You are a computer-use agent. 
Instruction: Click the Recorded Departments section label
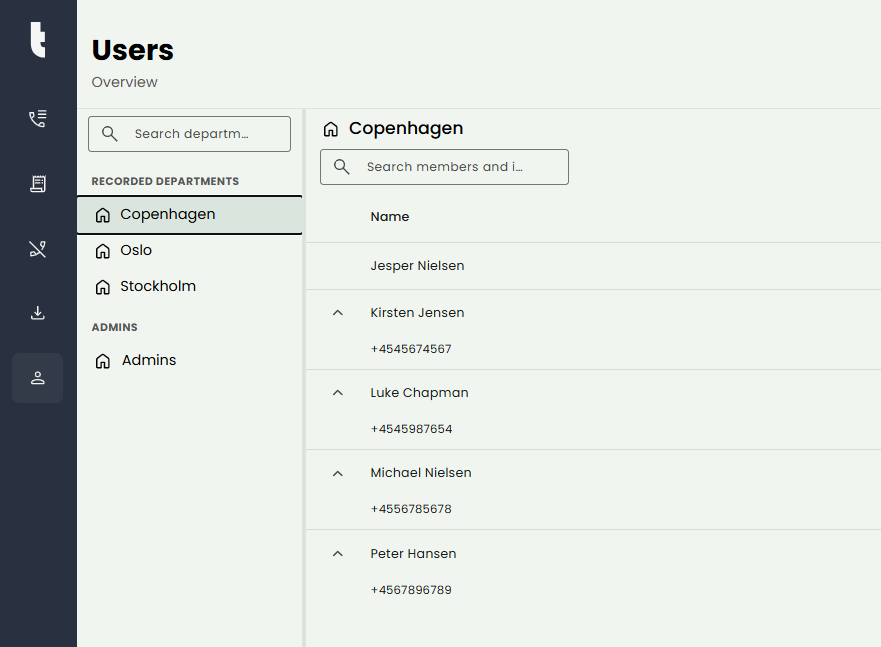click(165, 181)
